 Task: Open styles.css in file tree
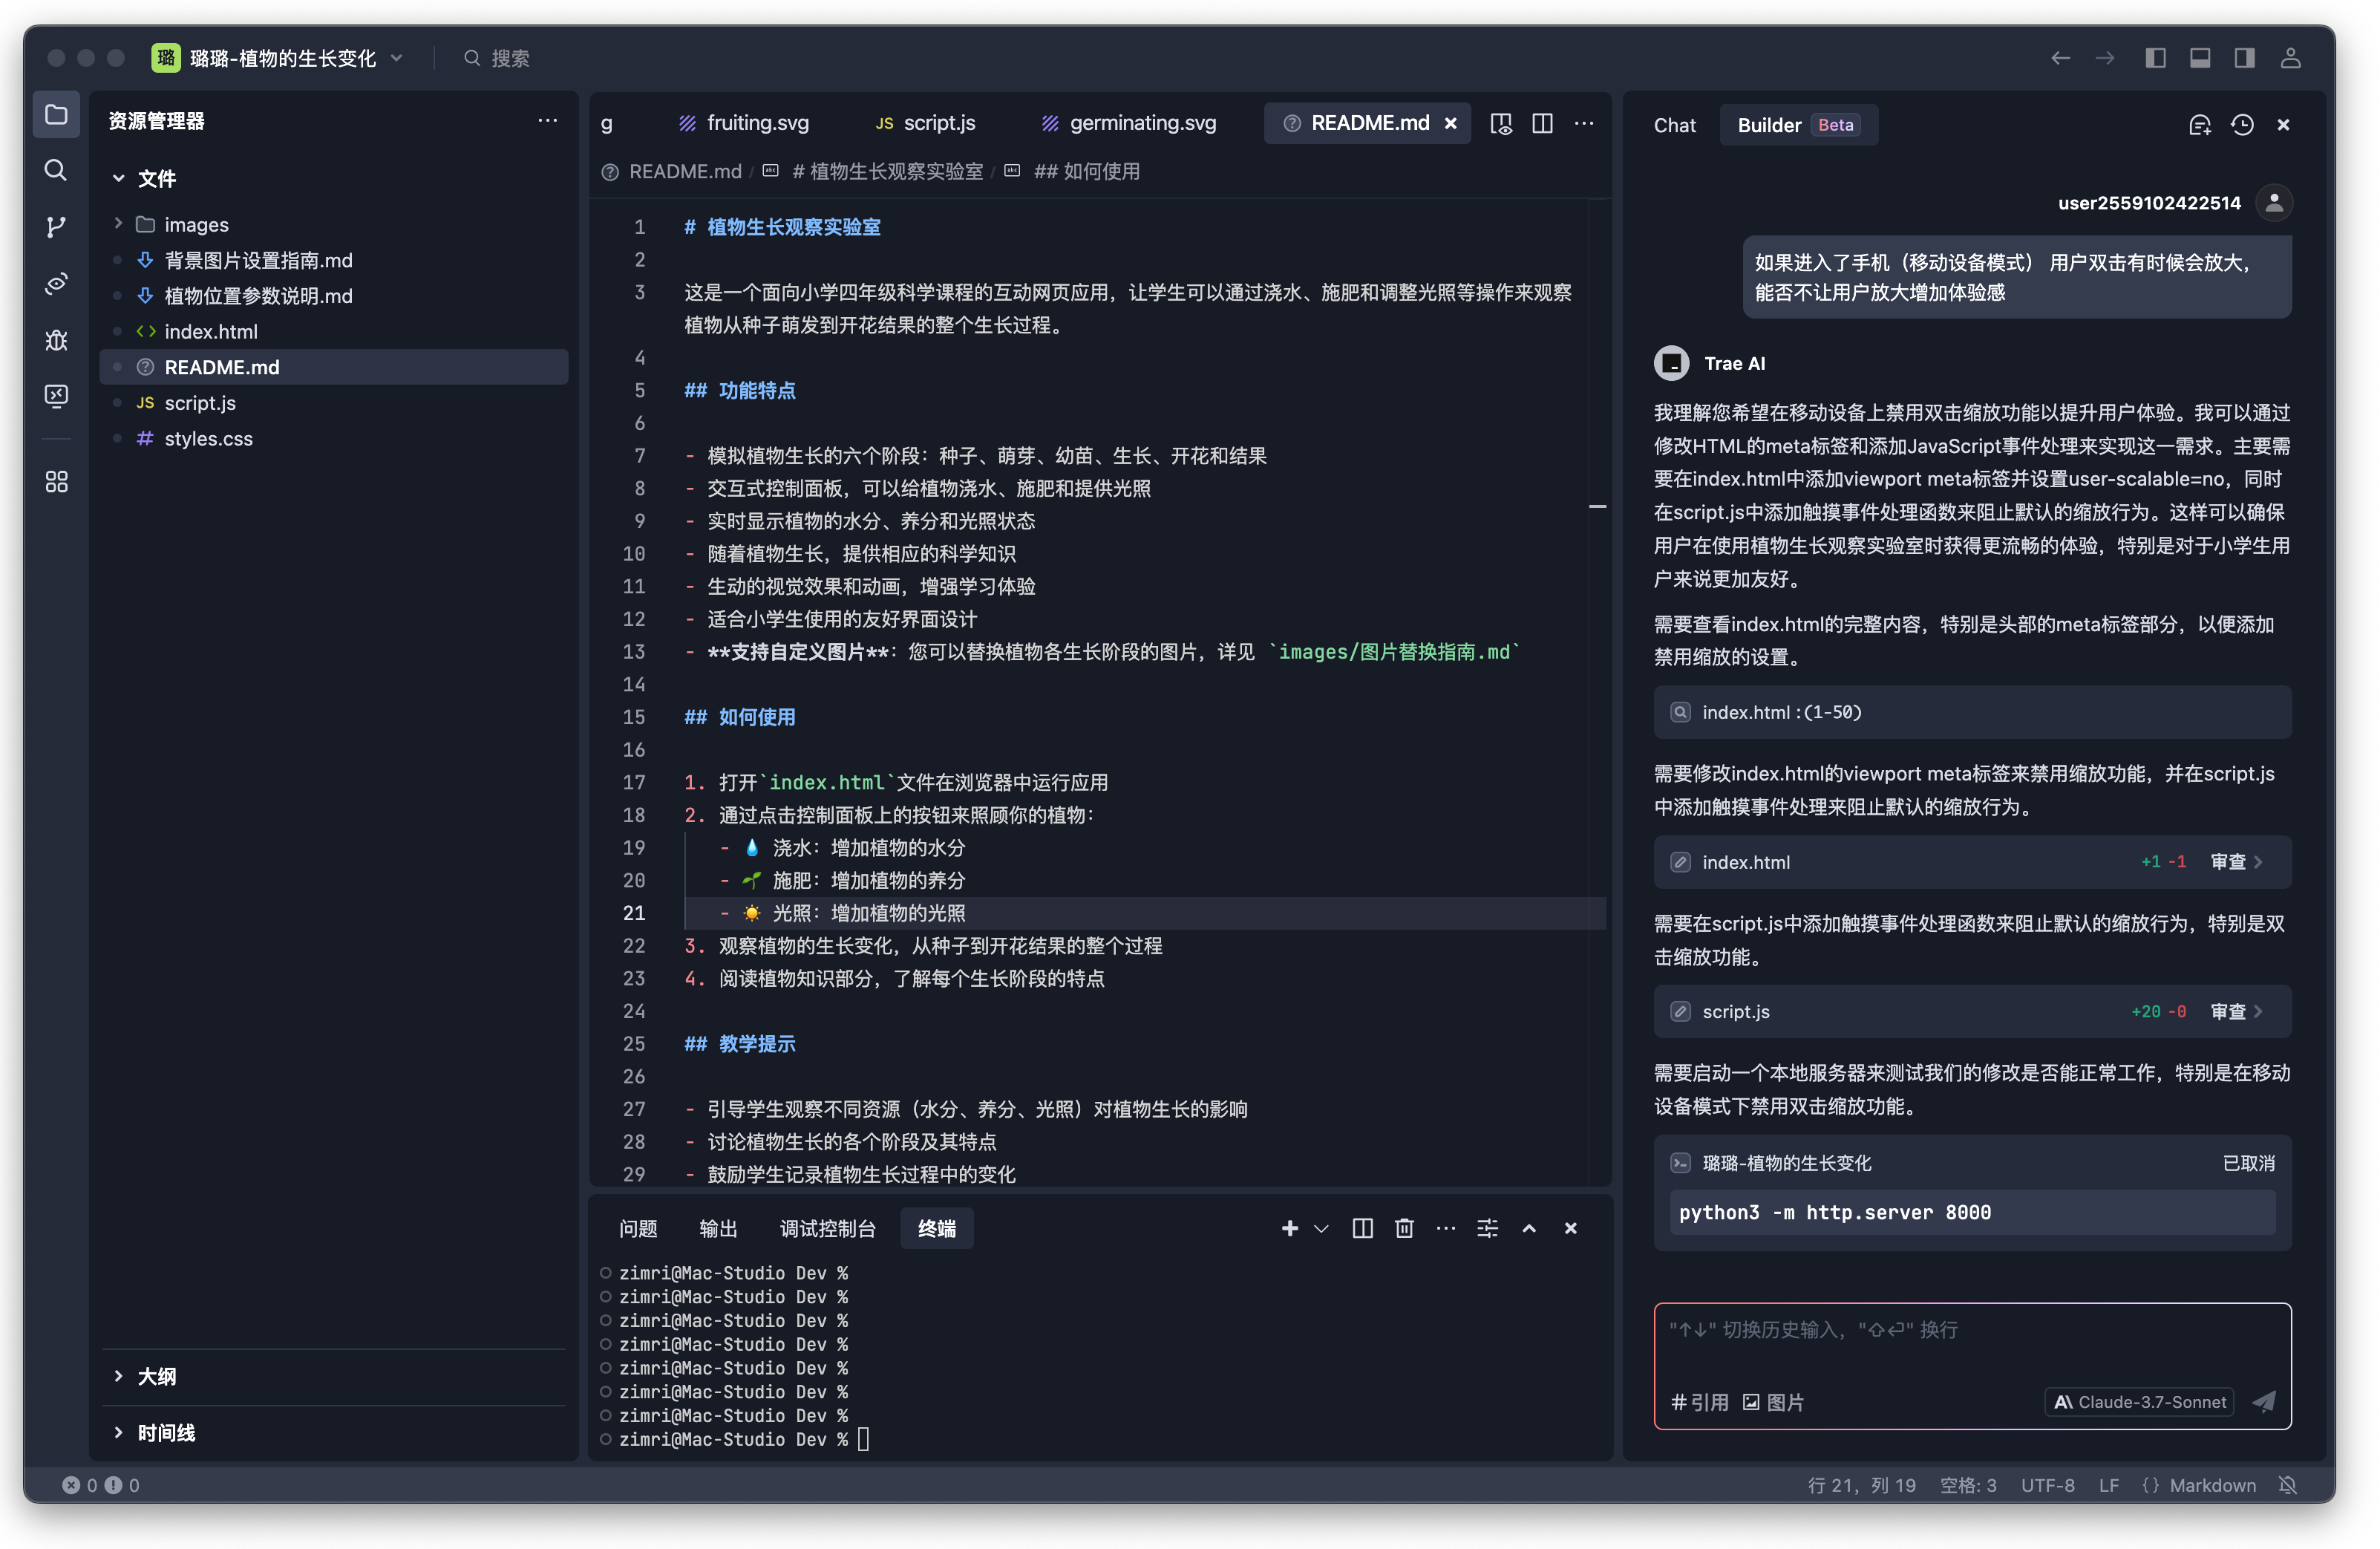click(334, 438)
